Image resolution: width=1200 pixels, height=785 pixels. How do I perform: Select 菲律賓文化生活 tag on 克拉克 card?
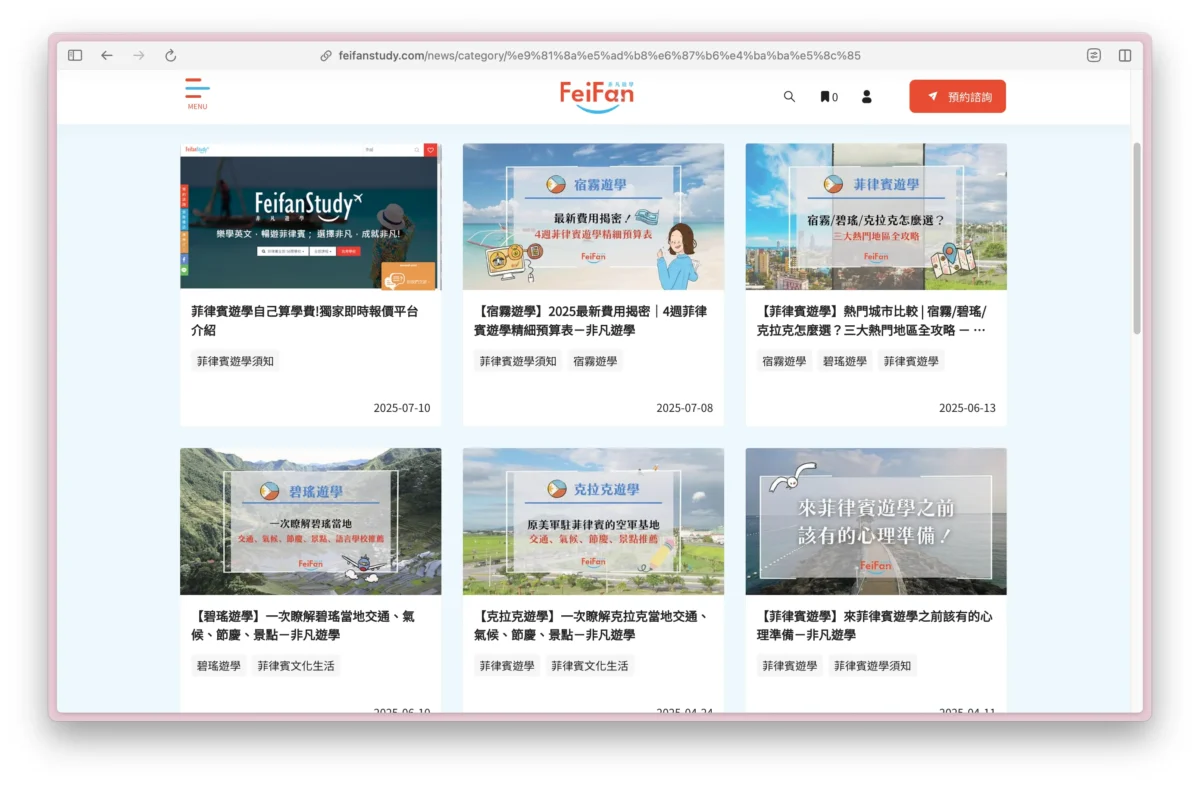(590, 666)
